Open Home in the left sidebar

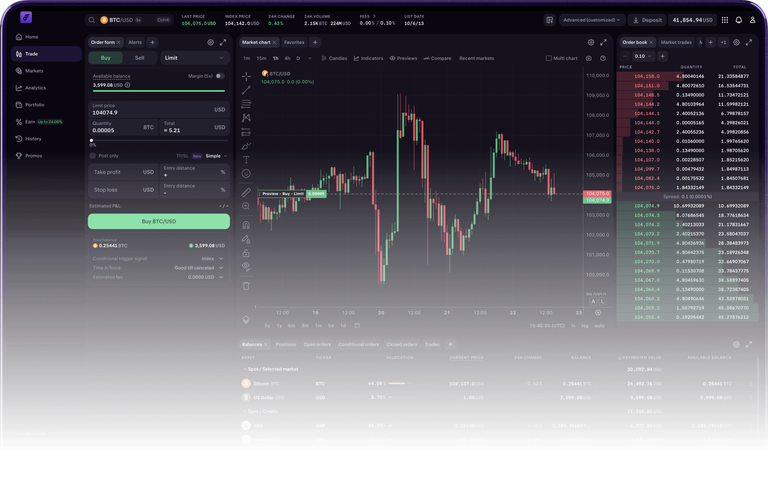(27, 37)
